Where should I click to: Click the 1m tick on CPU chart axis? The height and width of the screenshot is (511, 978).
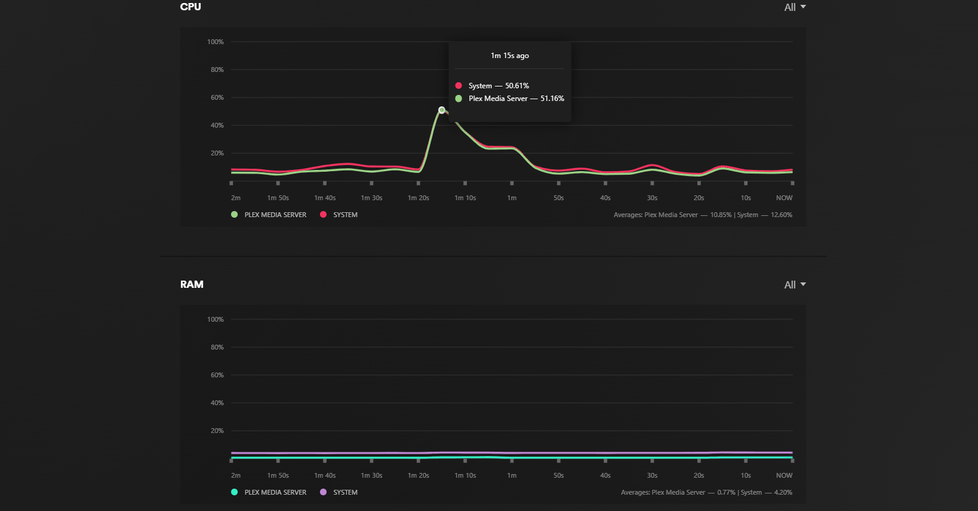point(511,198)
